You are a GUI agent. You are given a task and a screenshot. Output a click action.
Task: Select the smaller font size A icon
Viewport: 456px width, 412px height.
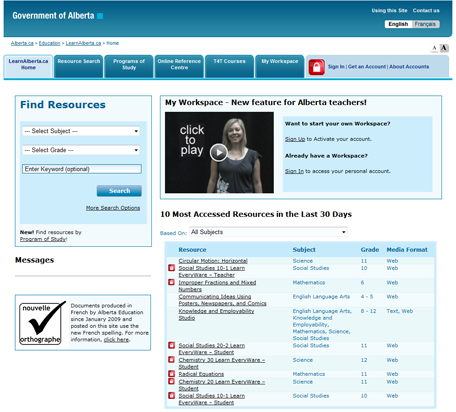point(434,48)
